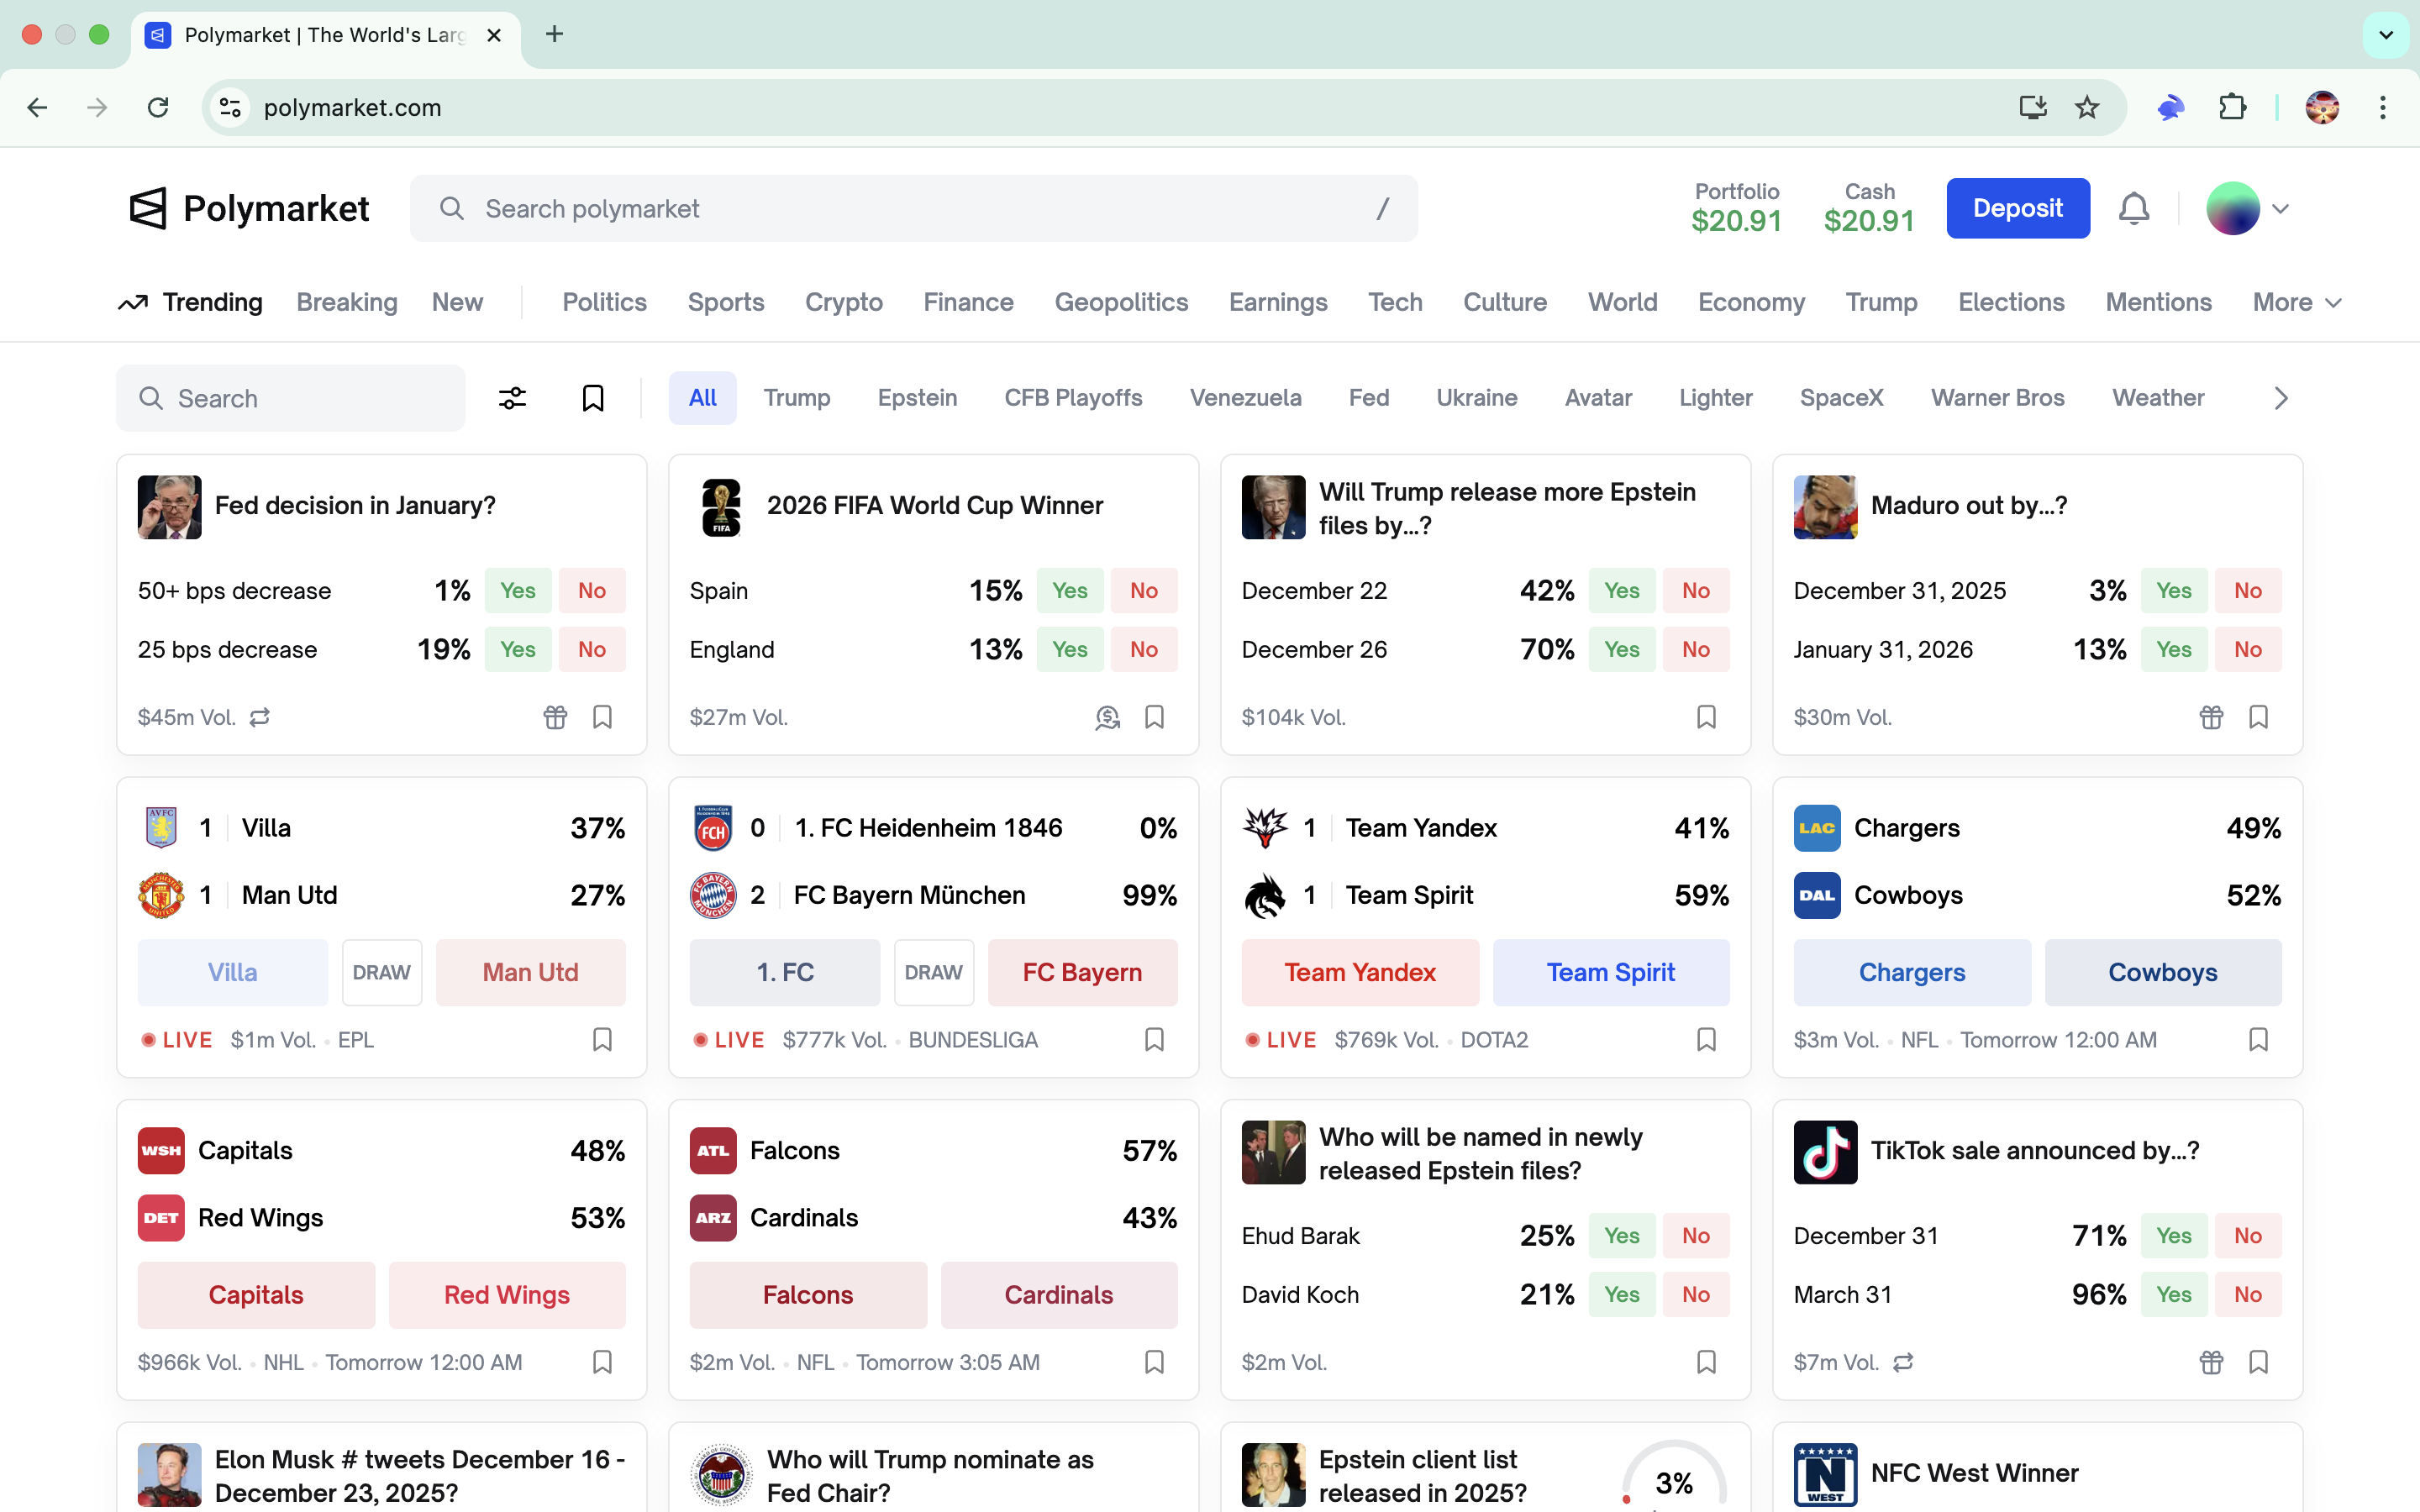Switch to the Epstein filter tab

coord(917,397)
